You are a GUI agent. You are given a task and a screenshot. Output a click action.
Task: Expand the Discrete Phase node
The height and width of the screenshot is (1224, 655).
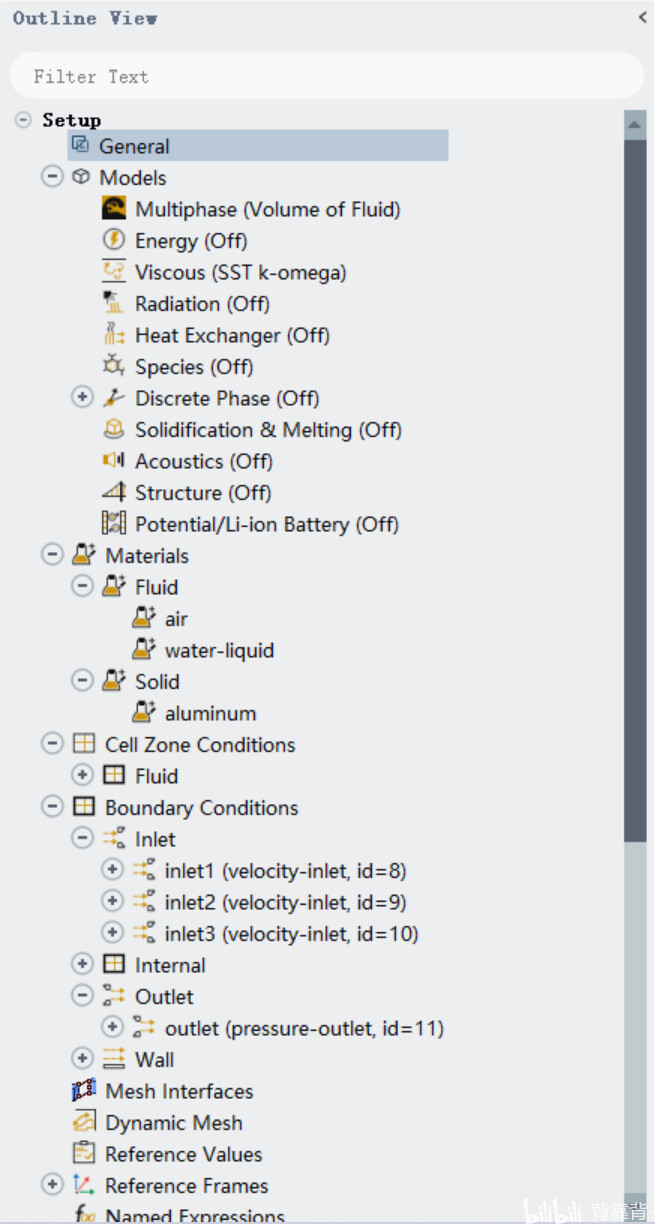82,398
